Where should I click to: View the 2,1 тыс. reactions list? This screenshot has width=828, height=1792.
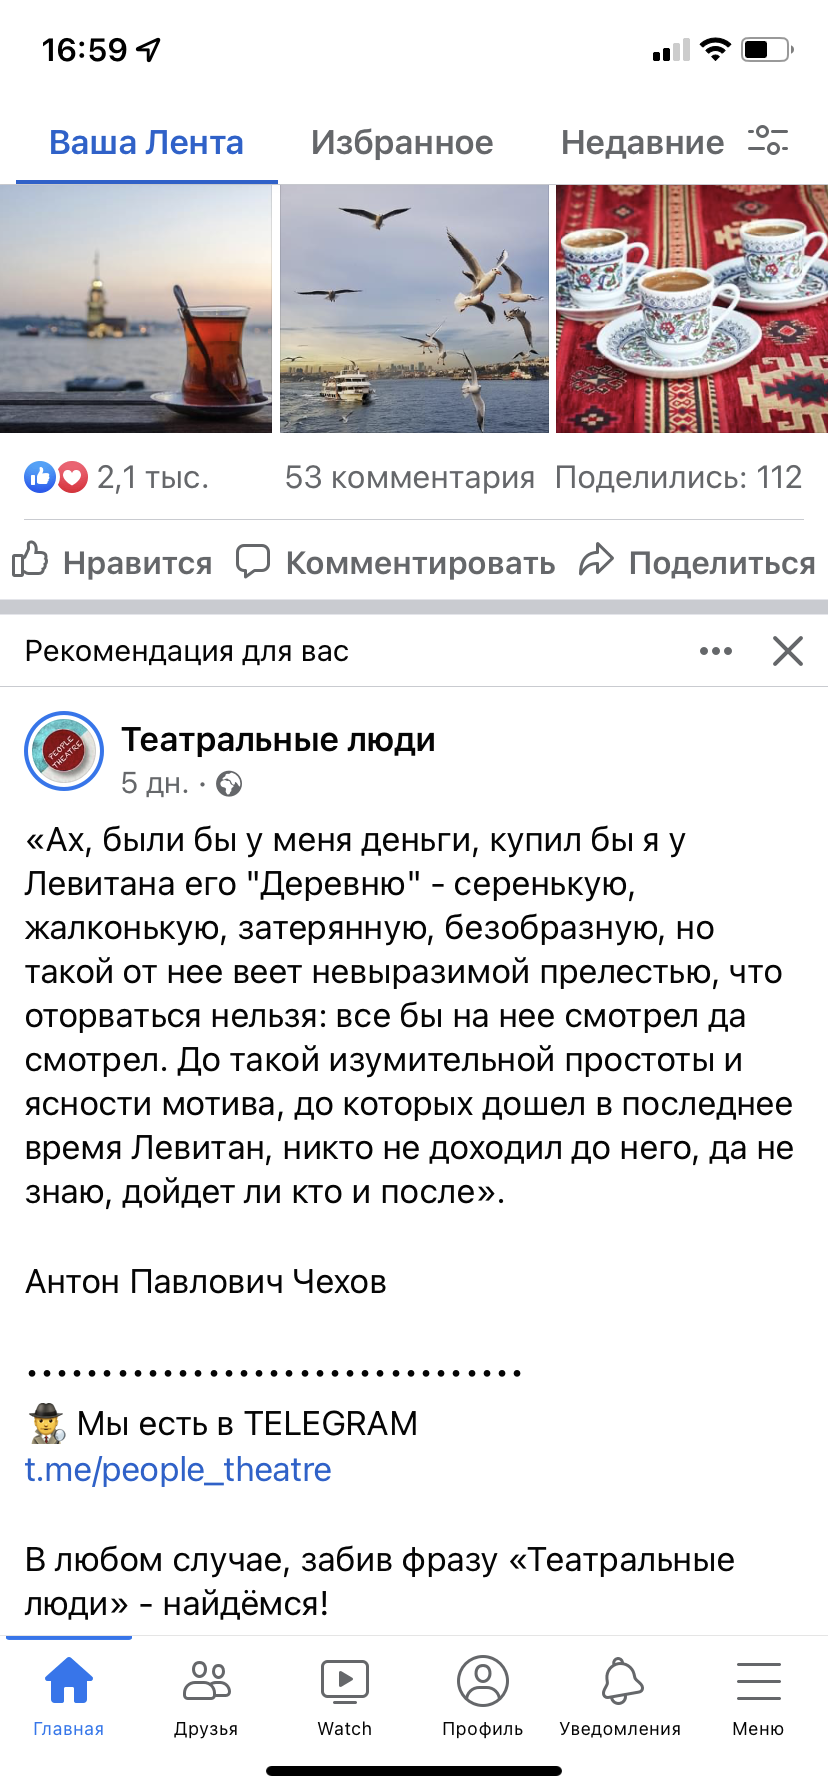point(117,477)
